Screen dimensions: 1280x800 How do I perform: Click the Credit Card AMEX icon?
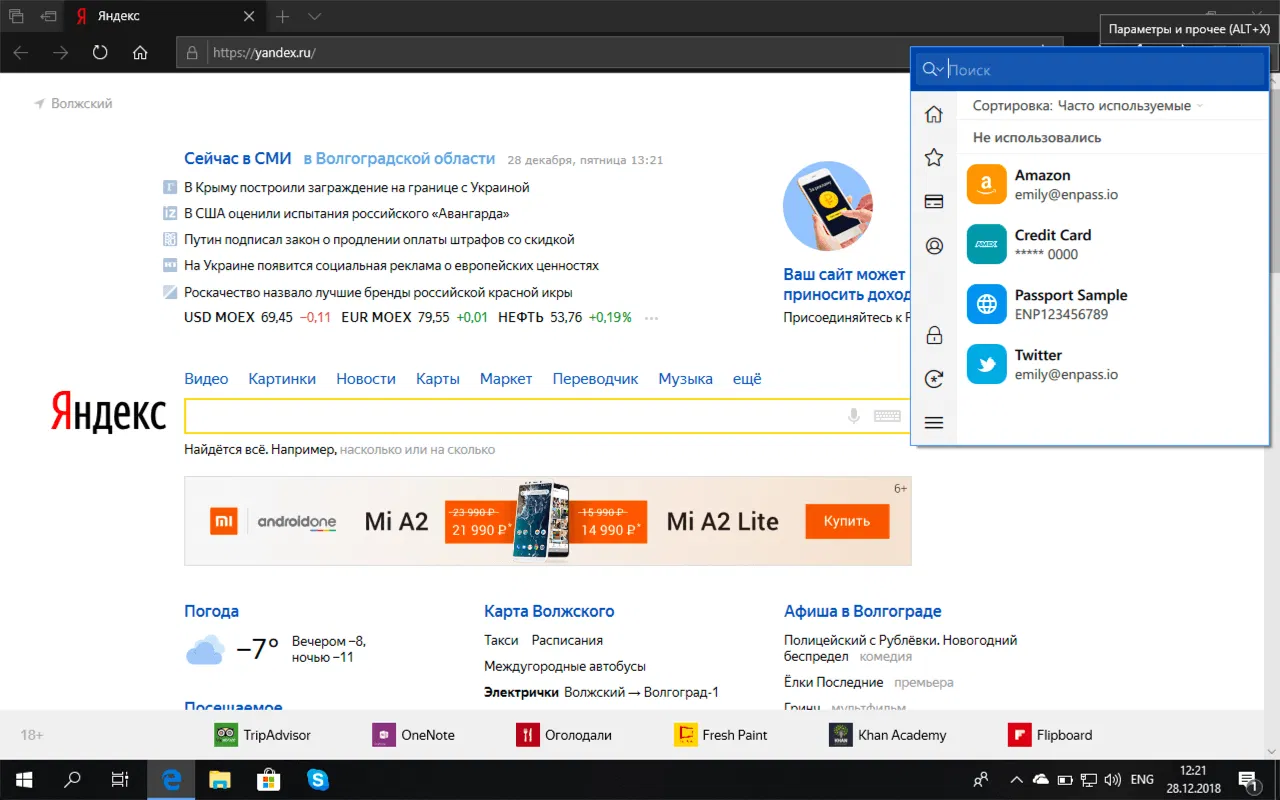point(986,244)
